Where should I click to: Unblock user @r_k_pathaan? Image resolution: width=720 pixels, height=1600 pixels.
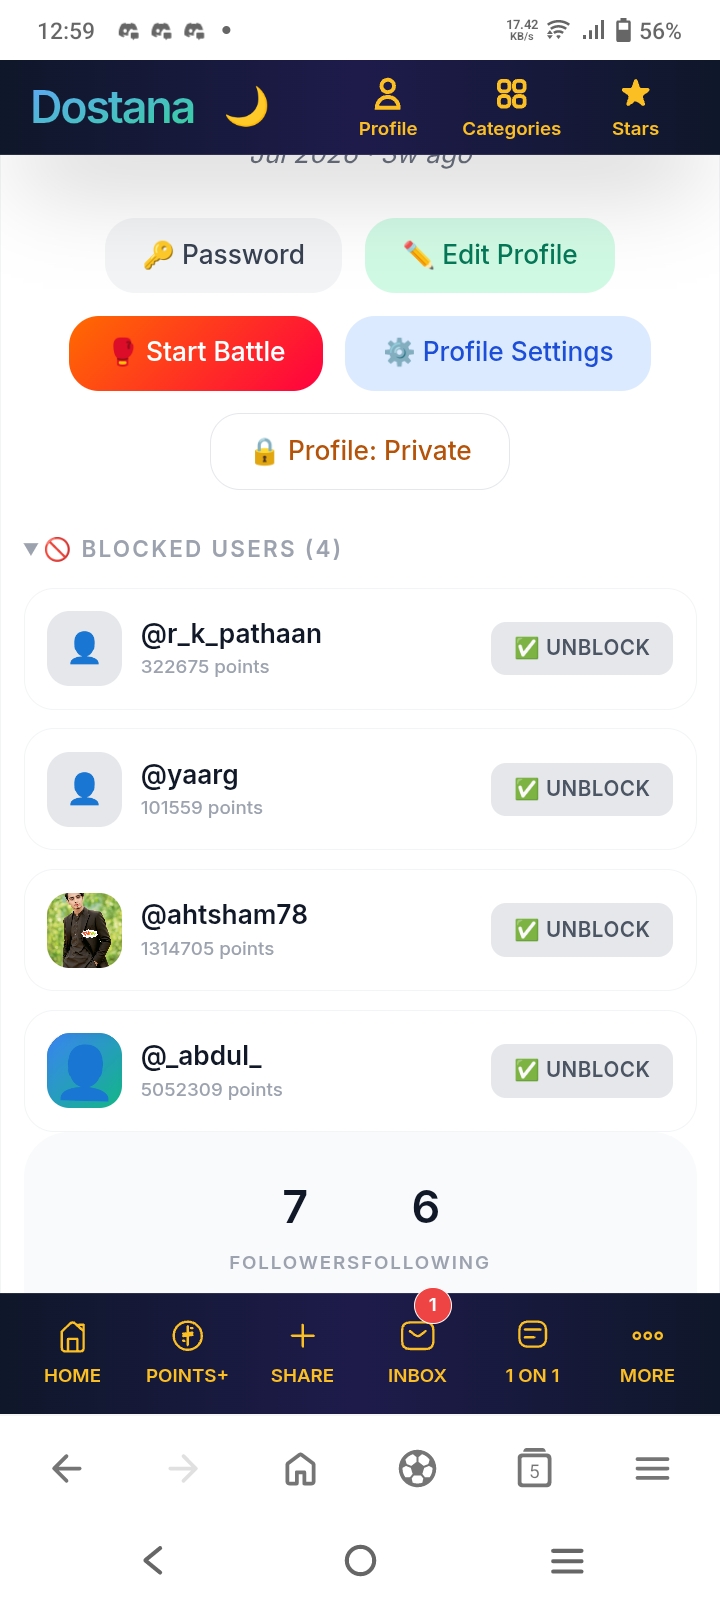pos(582,648)
